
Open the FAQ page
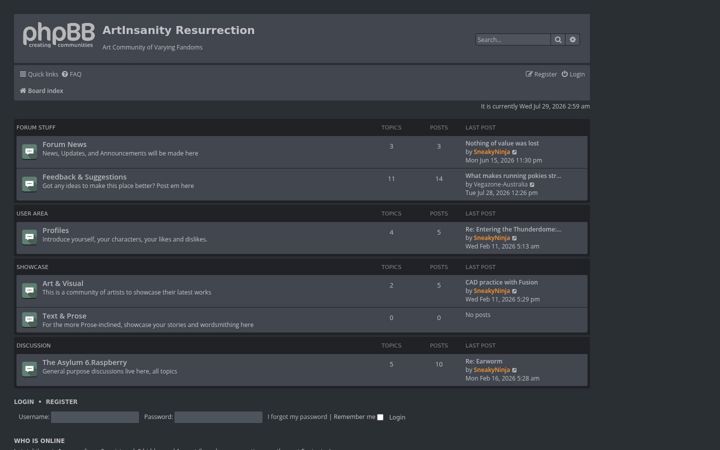pos(72,74)
